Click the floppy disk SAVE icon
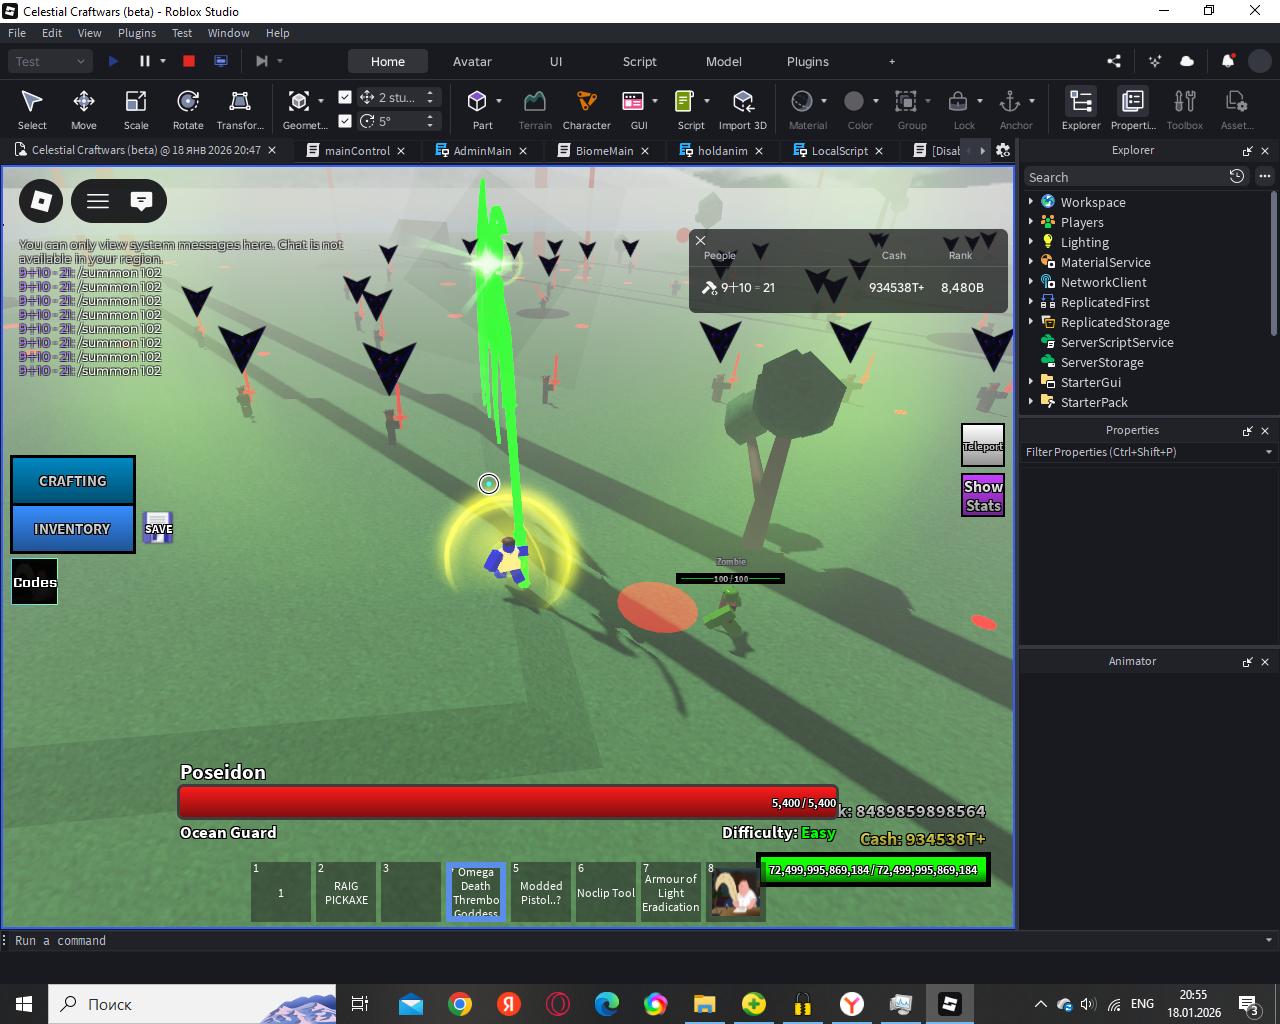Screen dimensions: 1280x1024 pyautogui.click(x=158, y=528)
